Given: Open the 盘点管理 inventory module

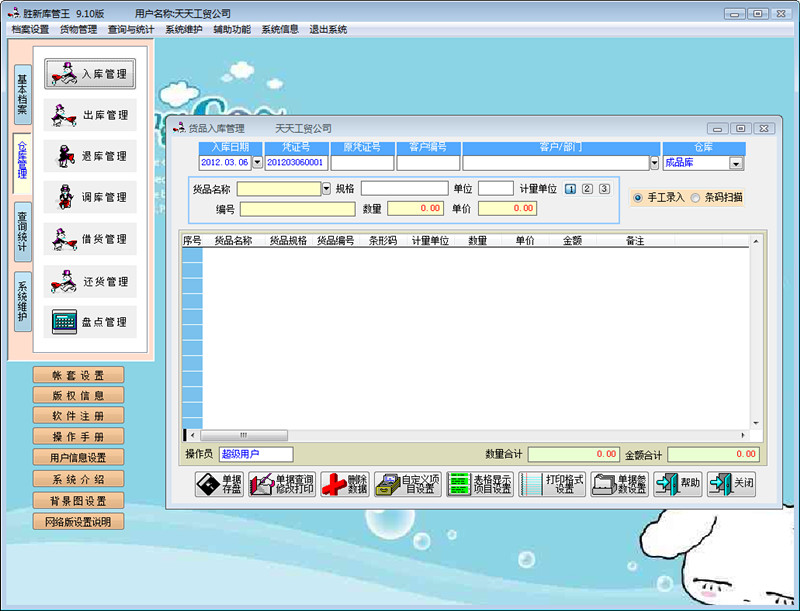Looking at the screenshot, I should click(x=91, y=322).
